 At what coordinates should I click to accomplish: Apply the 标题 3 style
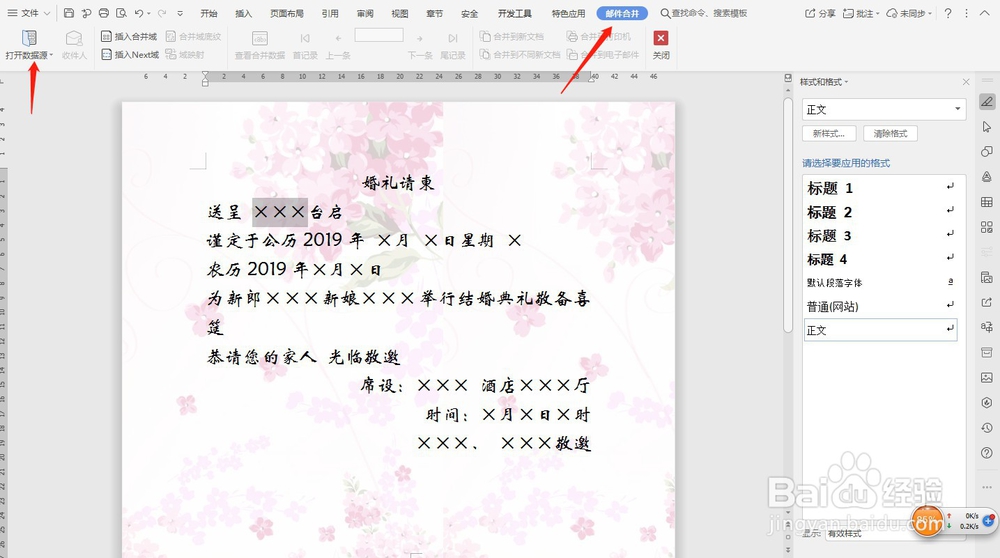click(x=881, y=236)
